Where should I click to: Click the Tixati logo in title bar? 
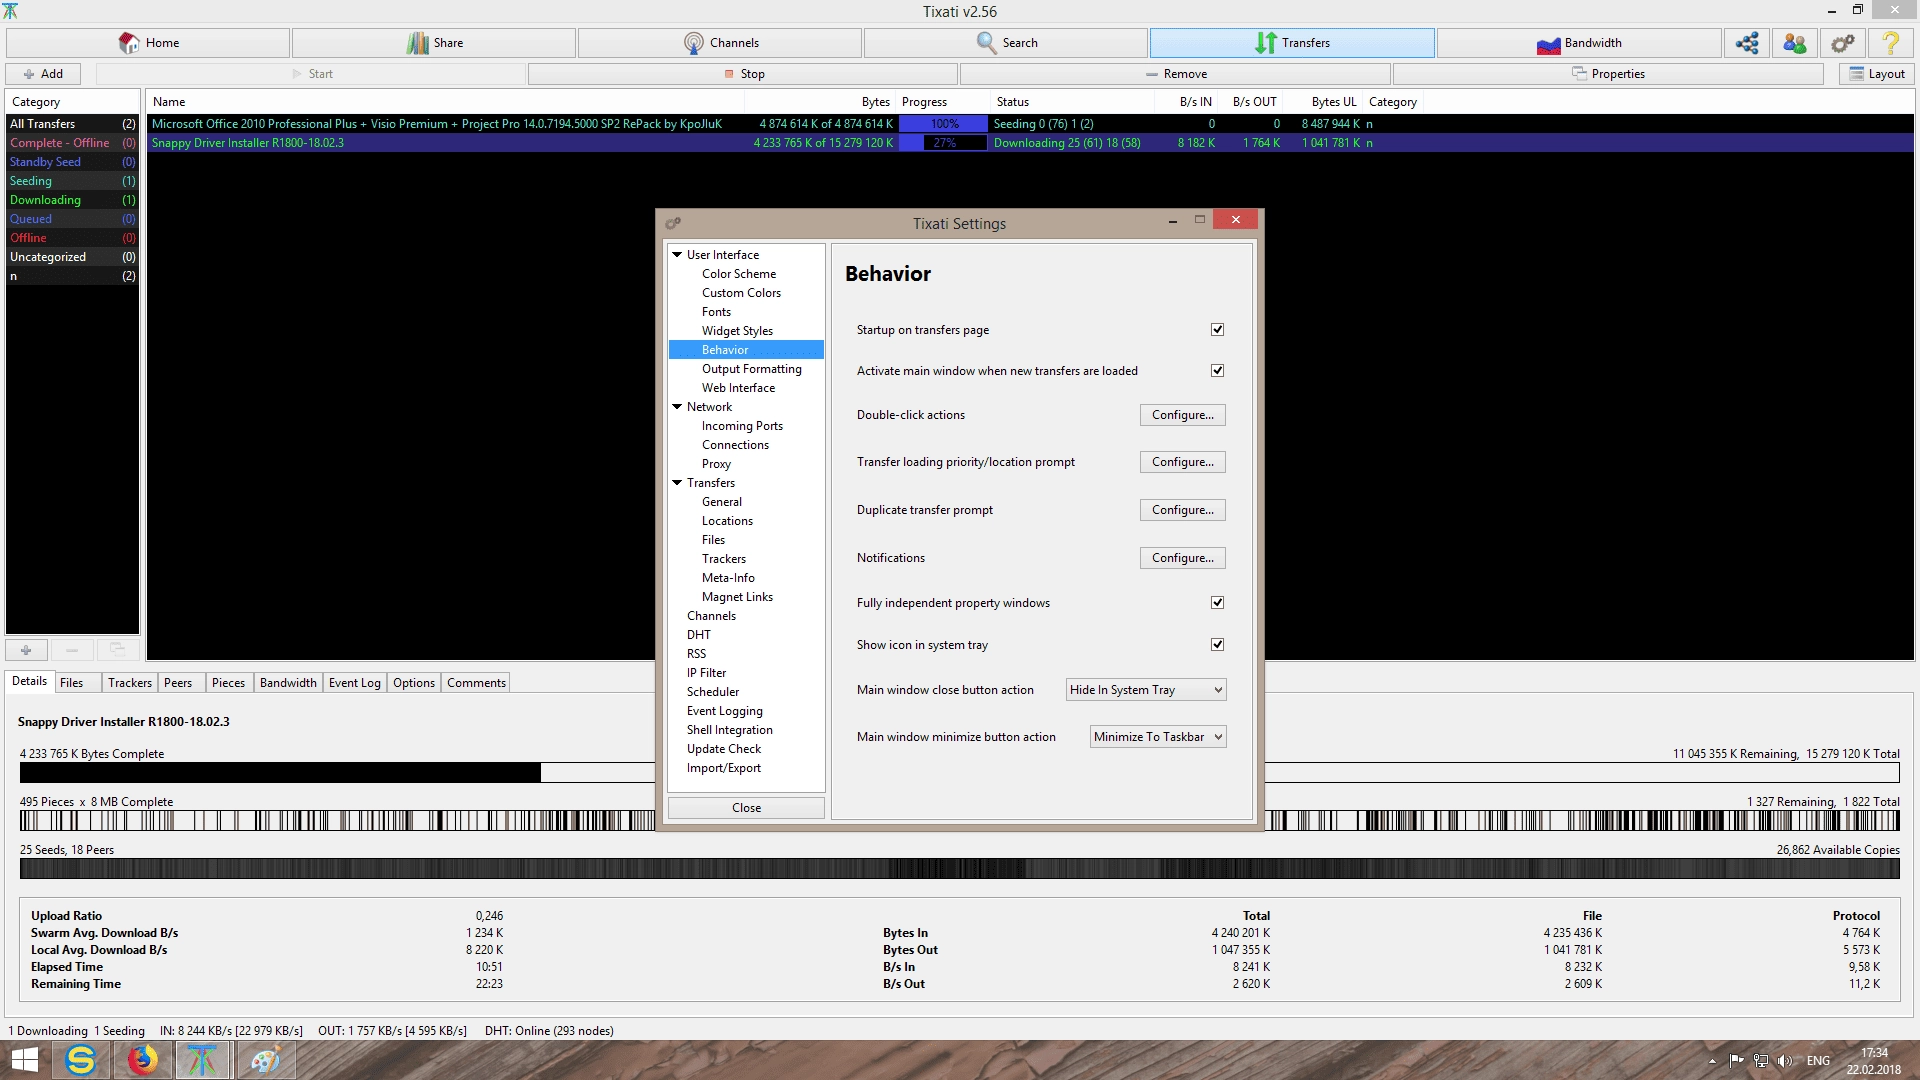tap(10, 11)
